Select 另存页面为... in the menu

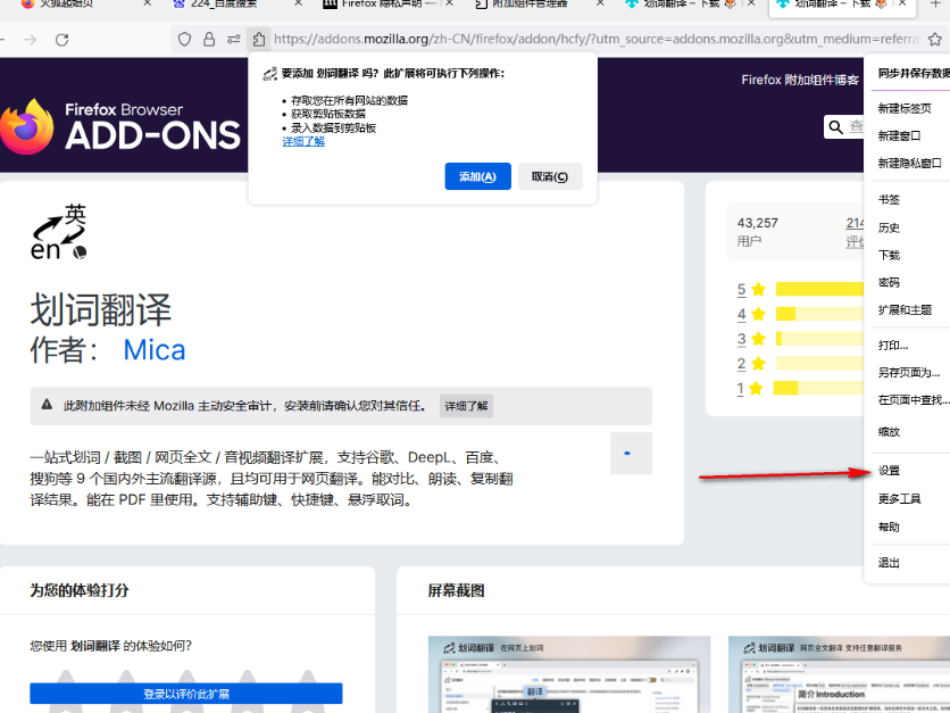(909, 373)
